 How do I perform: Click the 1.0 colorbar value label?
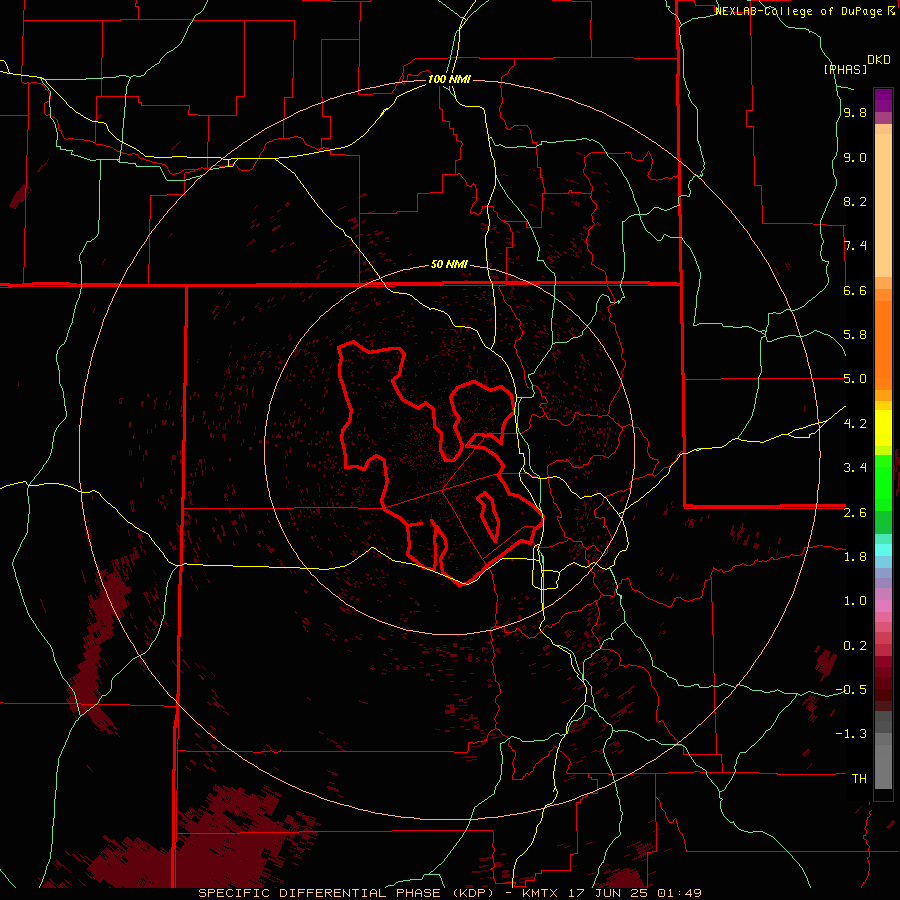[x=855, y=601]
